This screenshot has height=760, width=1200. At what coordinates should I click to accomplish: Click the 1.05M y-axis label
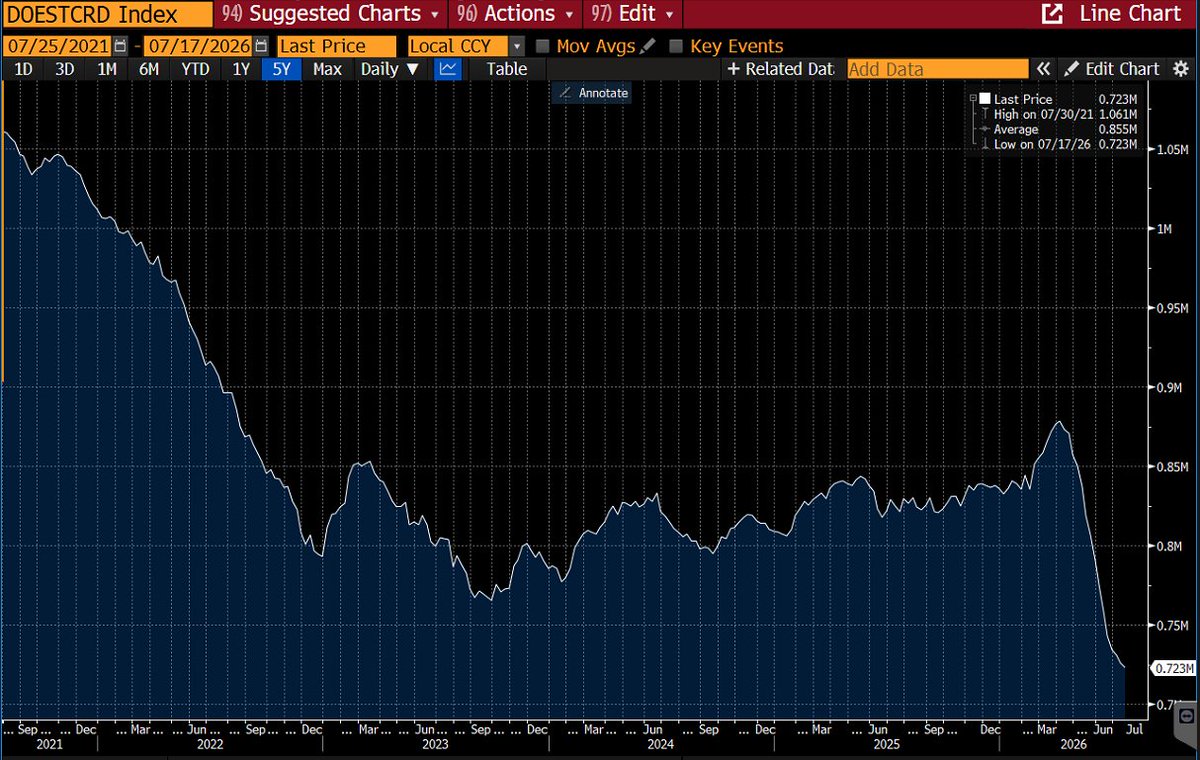[x=1171, y=150]
